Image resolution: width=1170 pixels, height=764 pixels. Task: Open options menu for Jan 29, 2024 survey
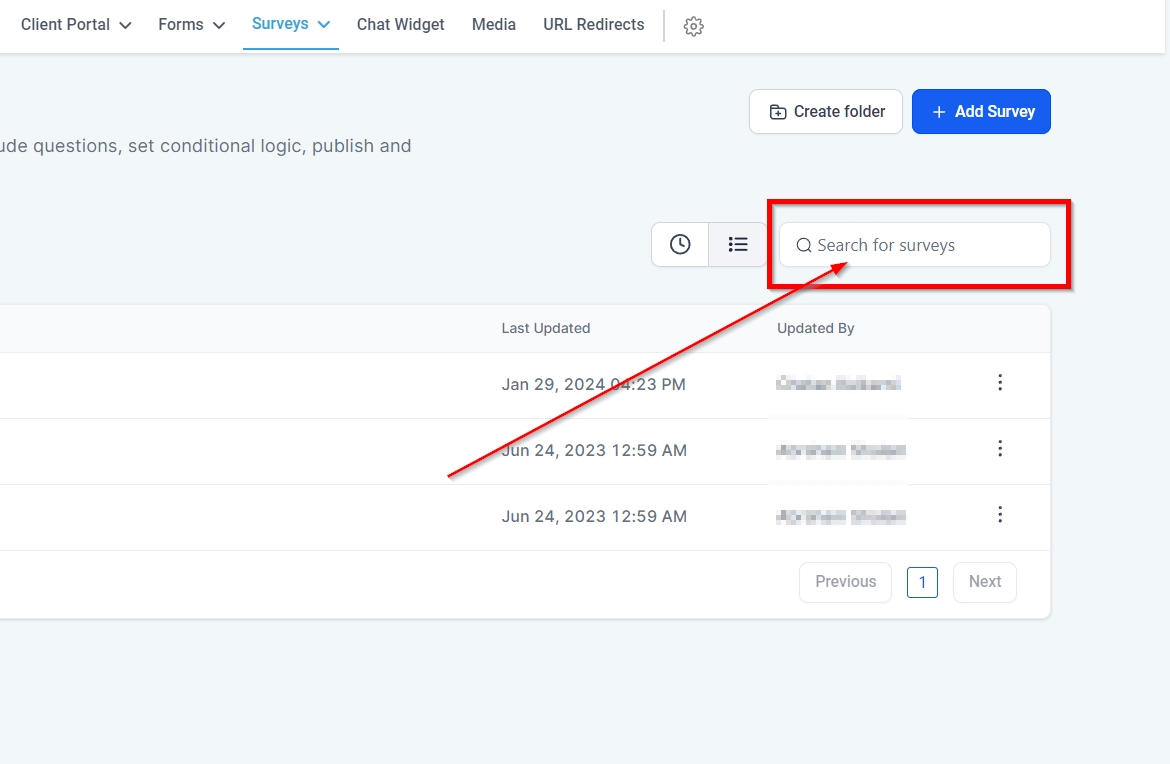point(999,383)
